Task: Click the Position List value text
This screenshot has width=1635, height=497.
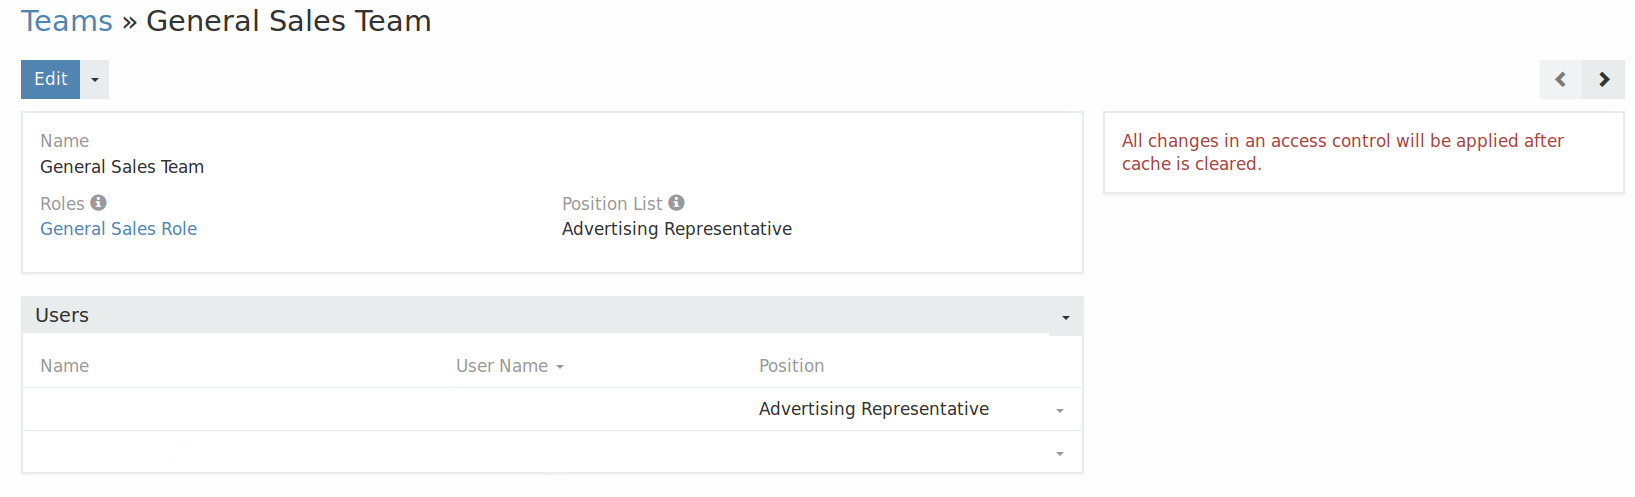Action: click(x=676, y=229)
